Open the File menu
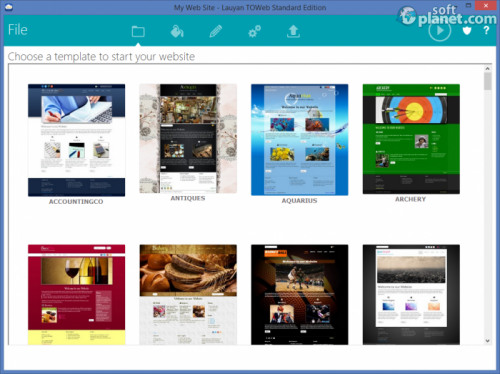Image resolution: width=500 pixels, height=374 pixels. 18,30
